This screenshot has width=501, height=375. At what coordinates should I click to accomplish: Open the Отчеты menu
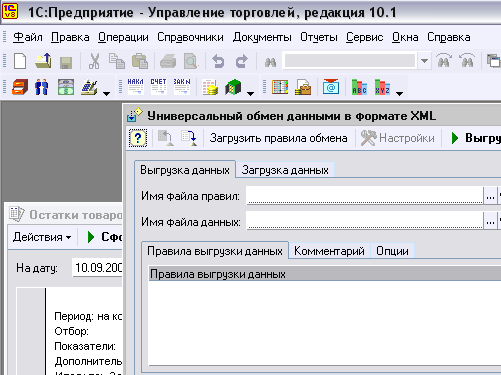[x=319, y=37]
